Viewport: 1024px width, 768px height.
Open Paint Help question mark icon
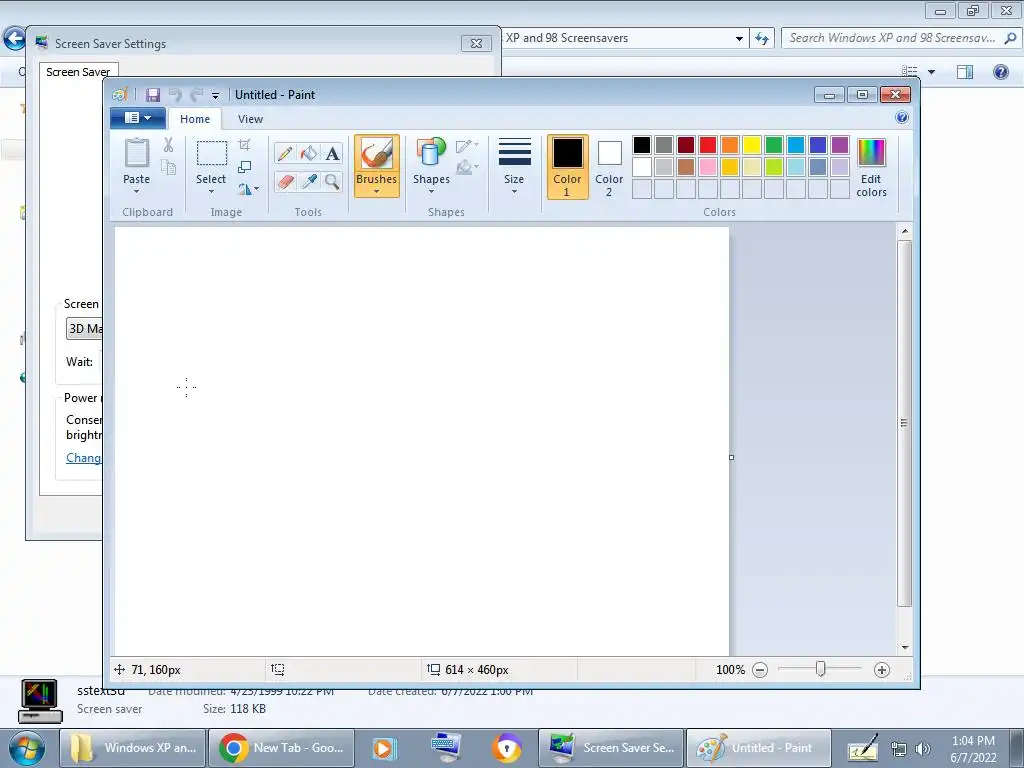pos(902,118)
